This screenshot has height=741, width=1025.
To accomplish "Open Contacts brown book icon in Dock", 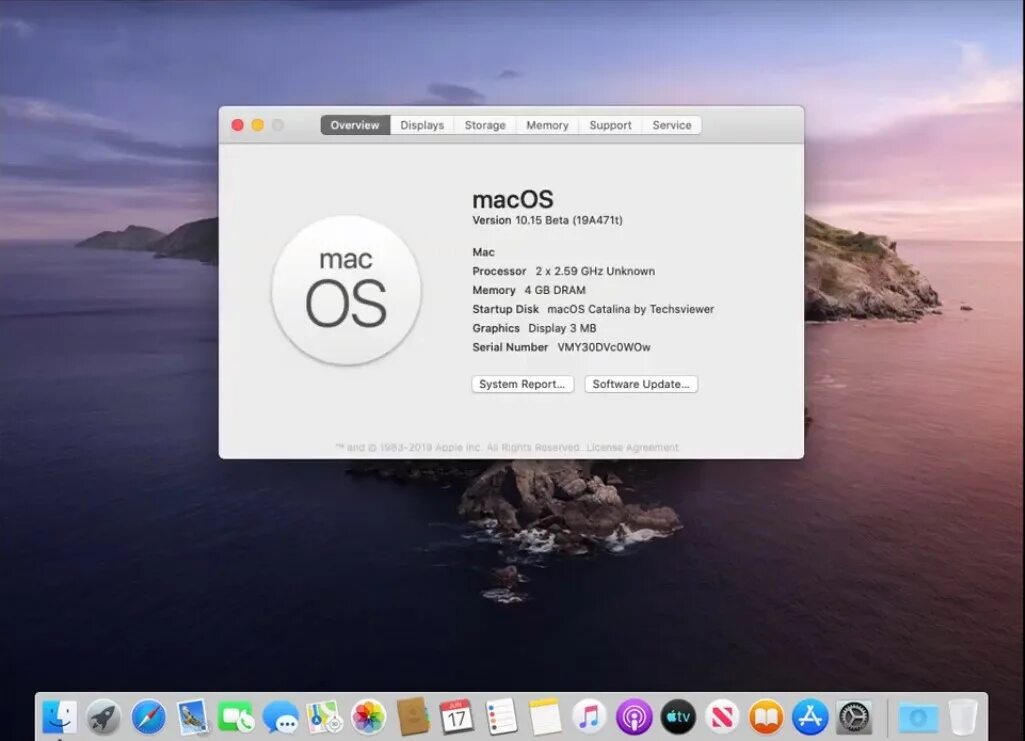I will click(413, 717).
